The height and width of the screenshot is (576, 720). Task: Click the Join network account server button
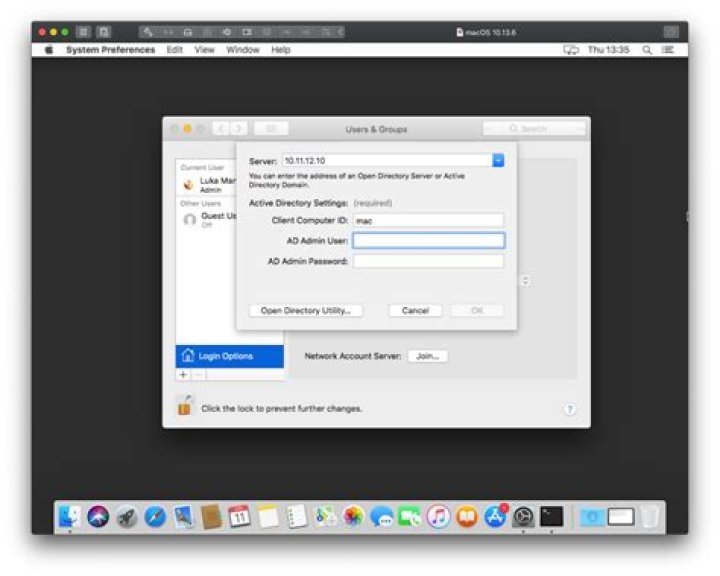427,356
